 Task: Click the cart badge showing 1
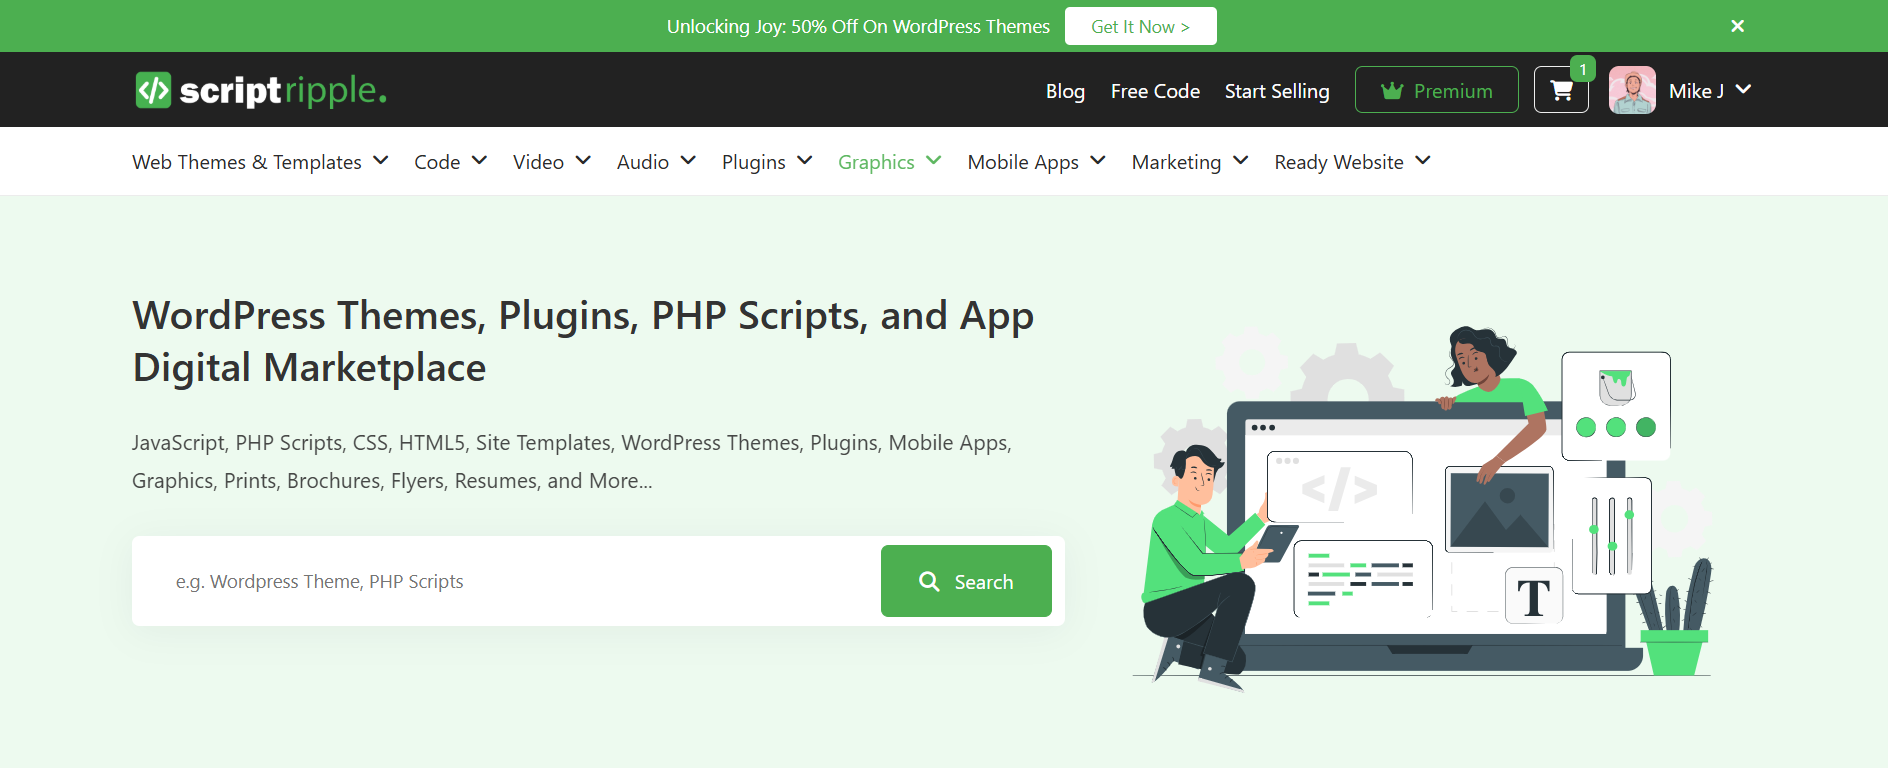point(1583,69)
